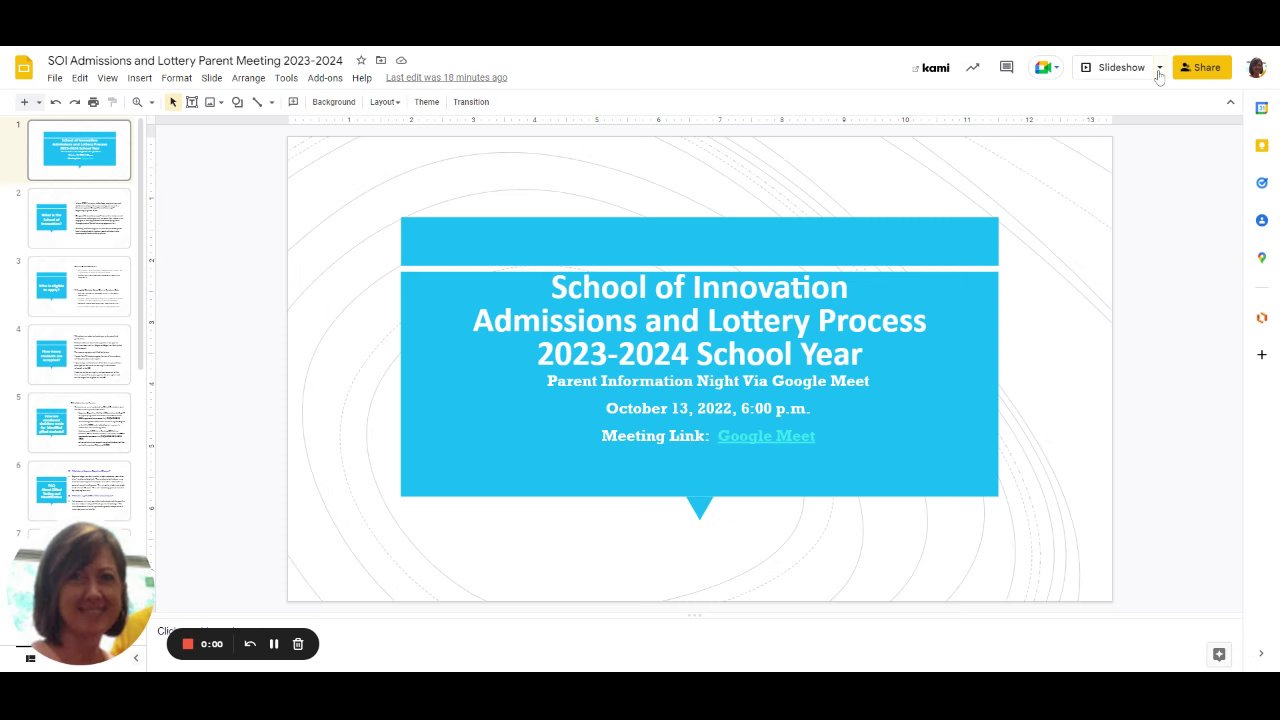Open the Google Slides home icon
This screenshot has height=720, width=1280.
pyautogui.click(x=24, y=68)
